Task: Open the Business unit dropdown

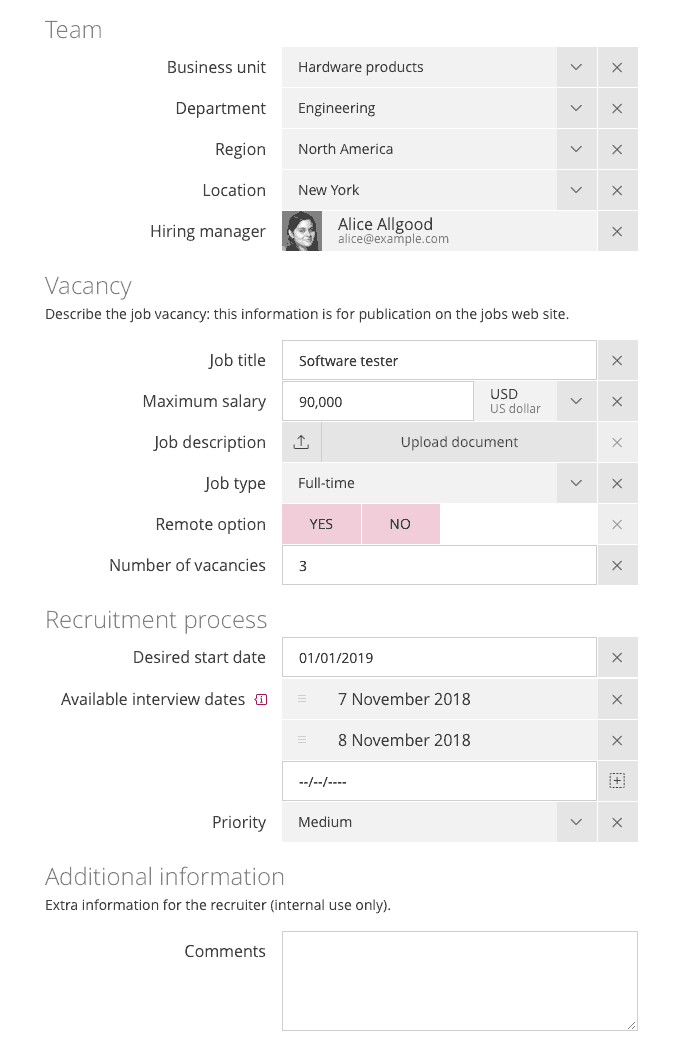Action: coord(576,67)
